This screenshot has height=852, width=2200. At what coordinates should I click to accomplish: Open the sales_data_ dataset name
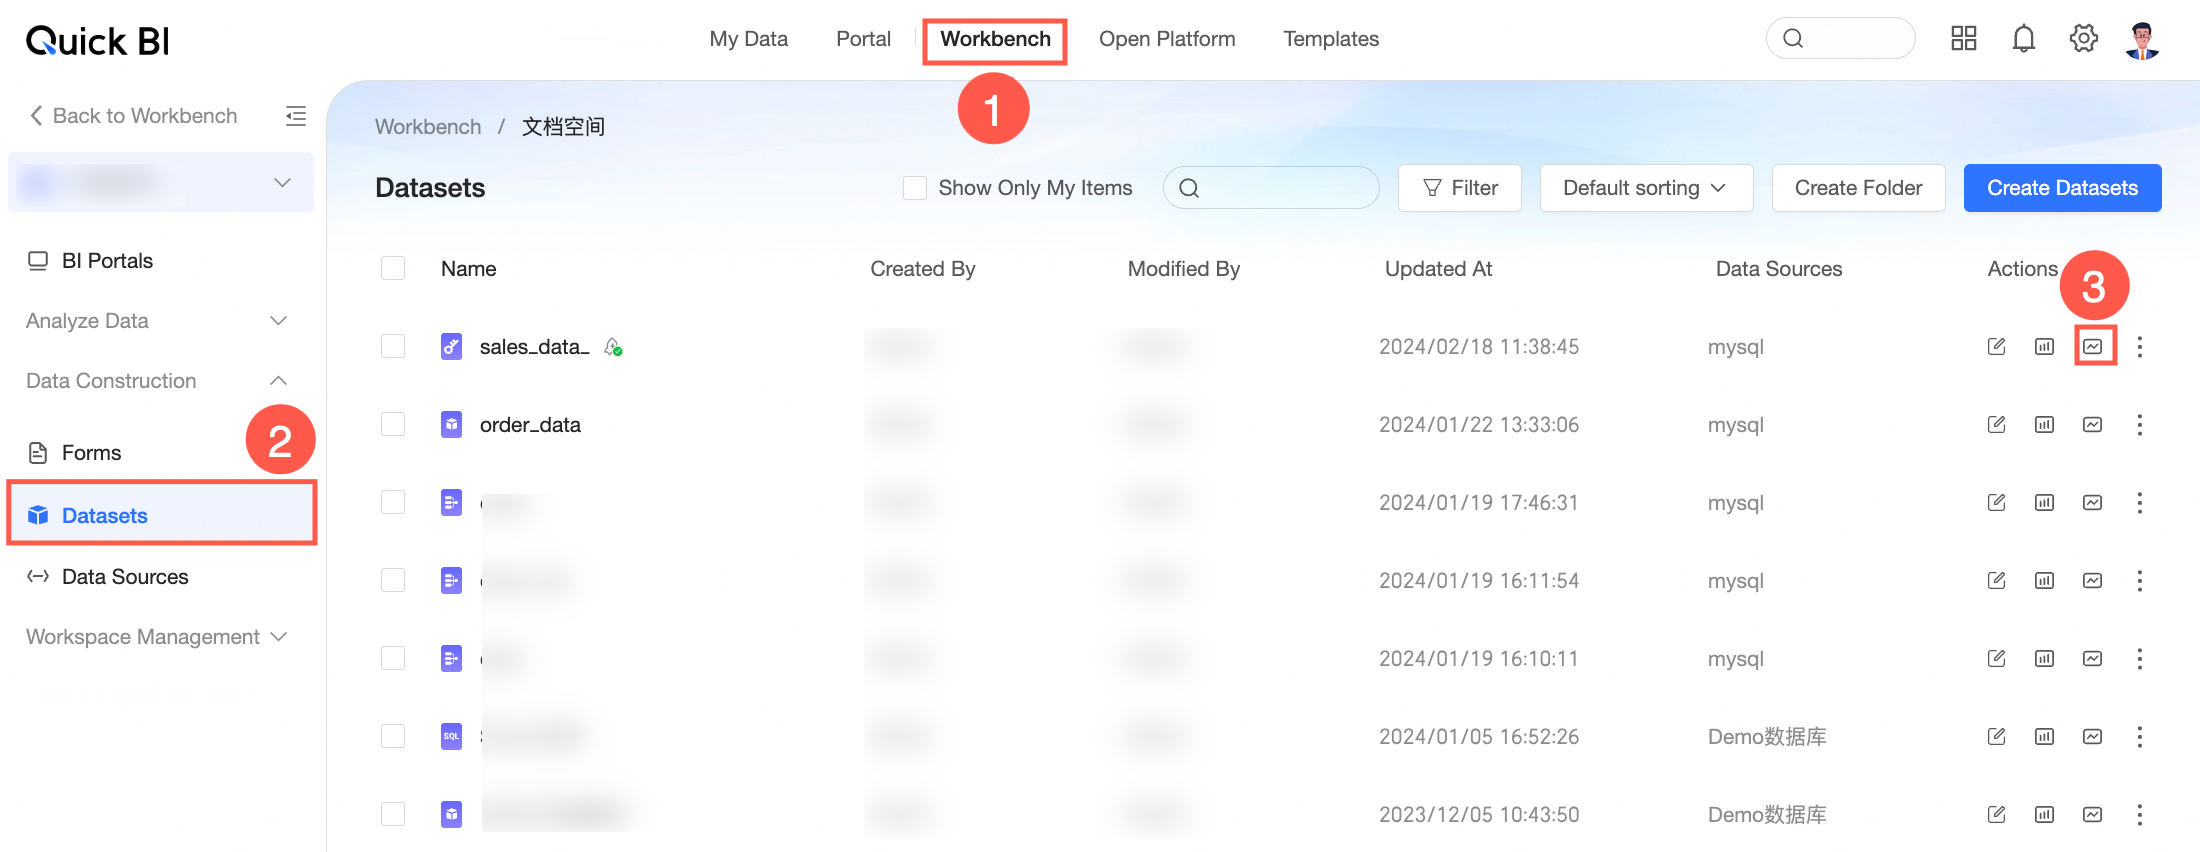tap(535, 347)
